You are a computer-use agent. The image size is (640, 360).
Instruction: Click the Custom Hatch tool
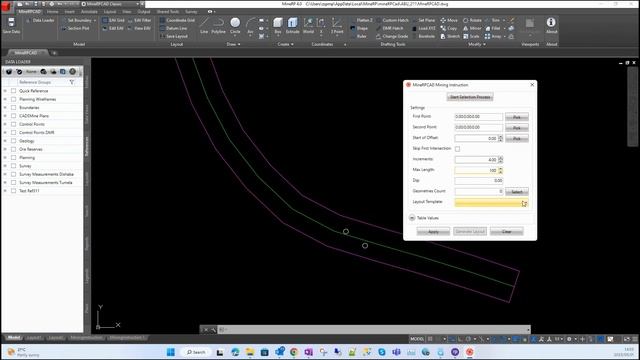[393, 20]
